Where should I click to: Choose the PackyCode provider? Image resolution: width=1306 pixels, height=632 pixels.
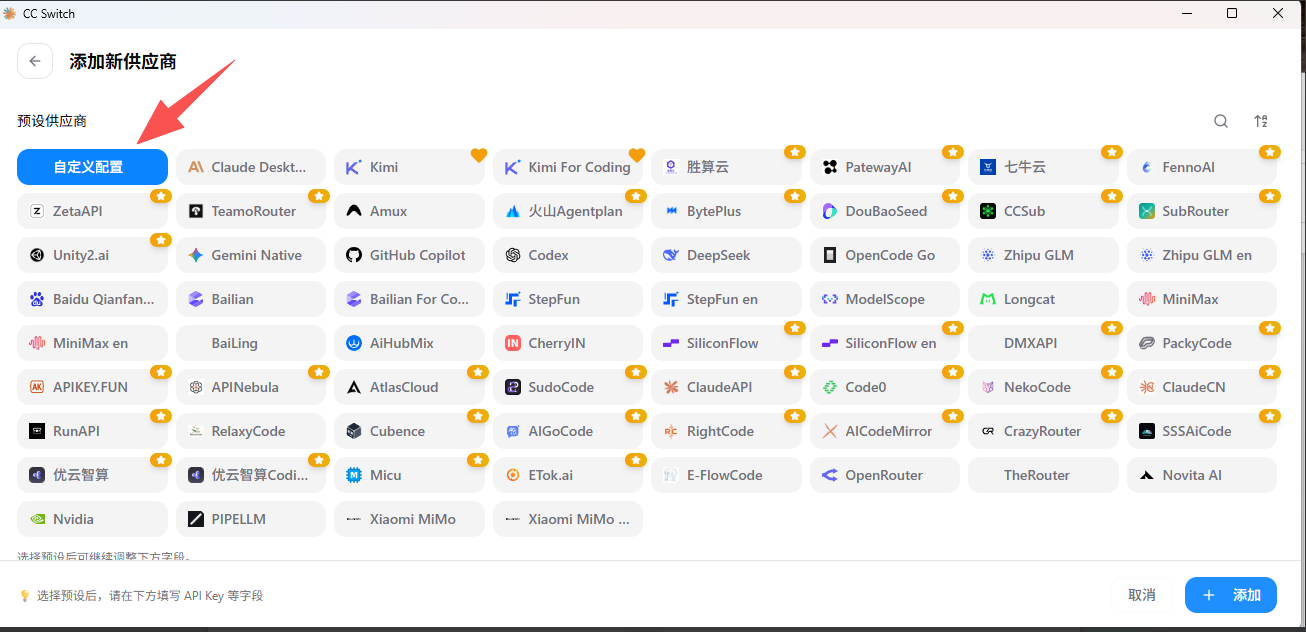[x=1202, y=343]
